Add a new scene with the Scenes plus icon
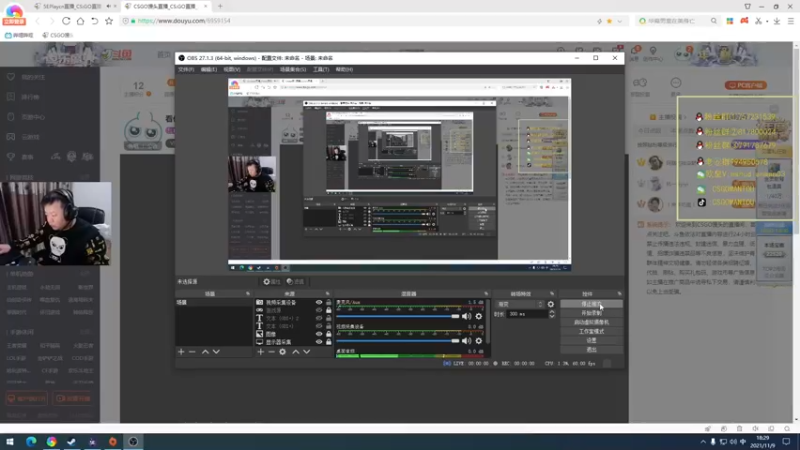The image size is (800, 450). coord(181,352)
